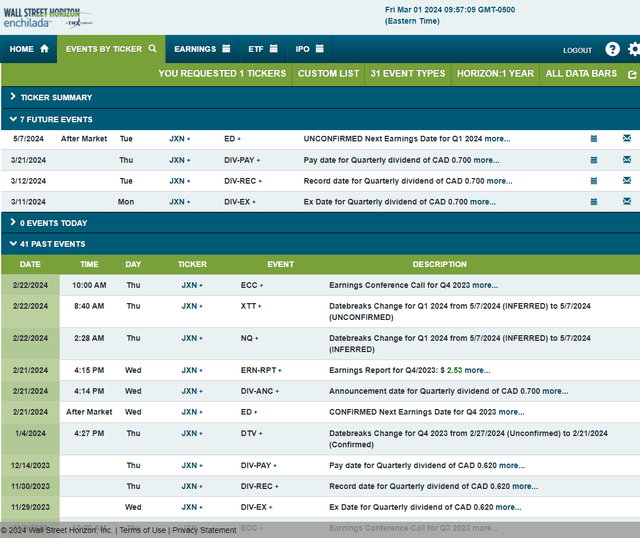Sort by DAY column header
This screenshot has width=640, height=538.
click(x=133, y=265)
